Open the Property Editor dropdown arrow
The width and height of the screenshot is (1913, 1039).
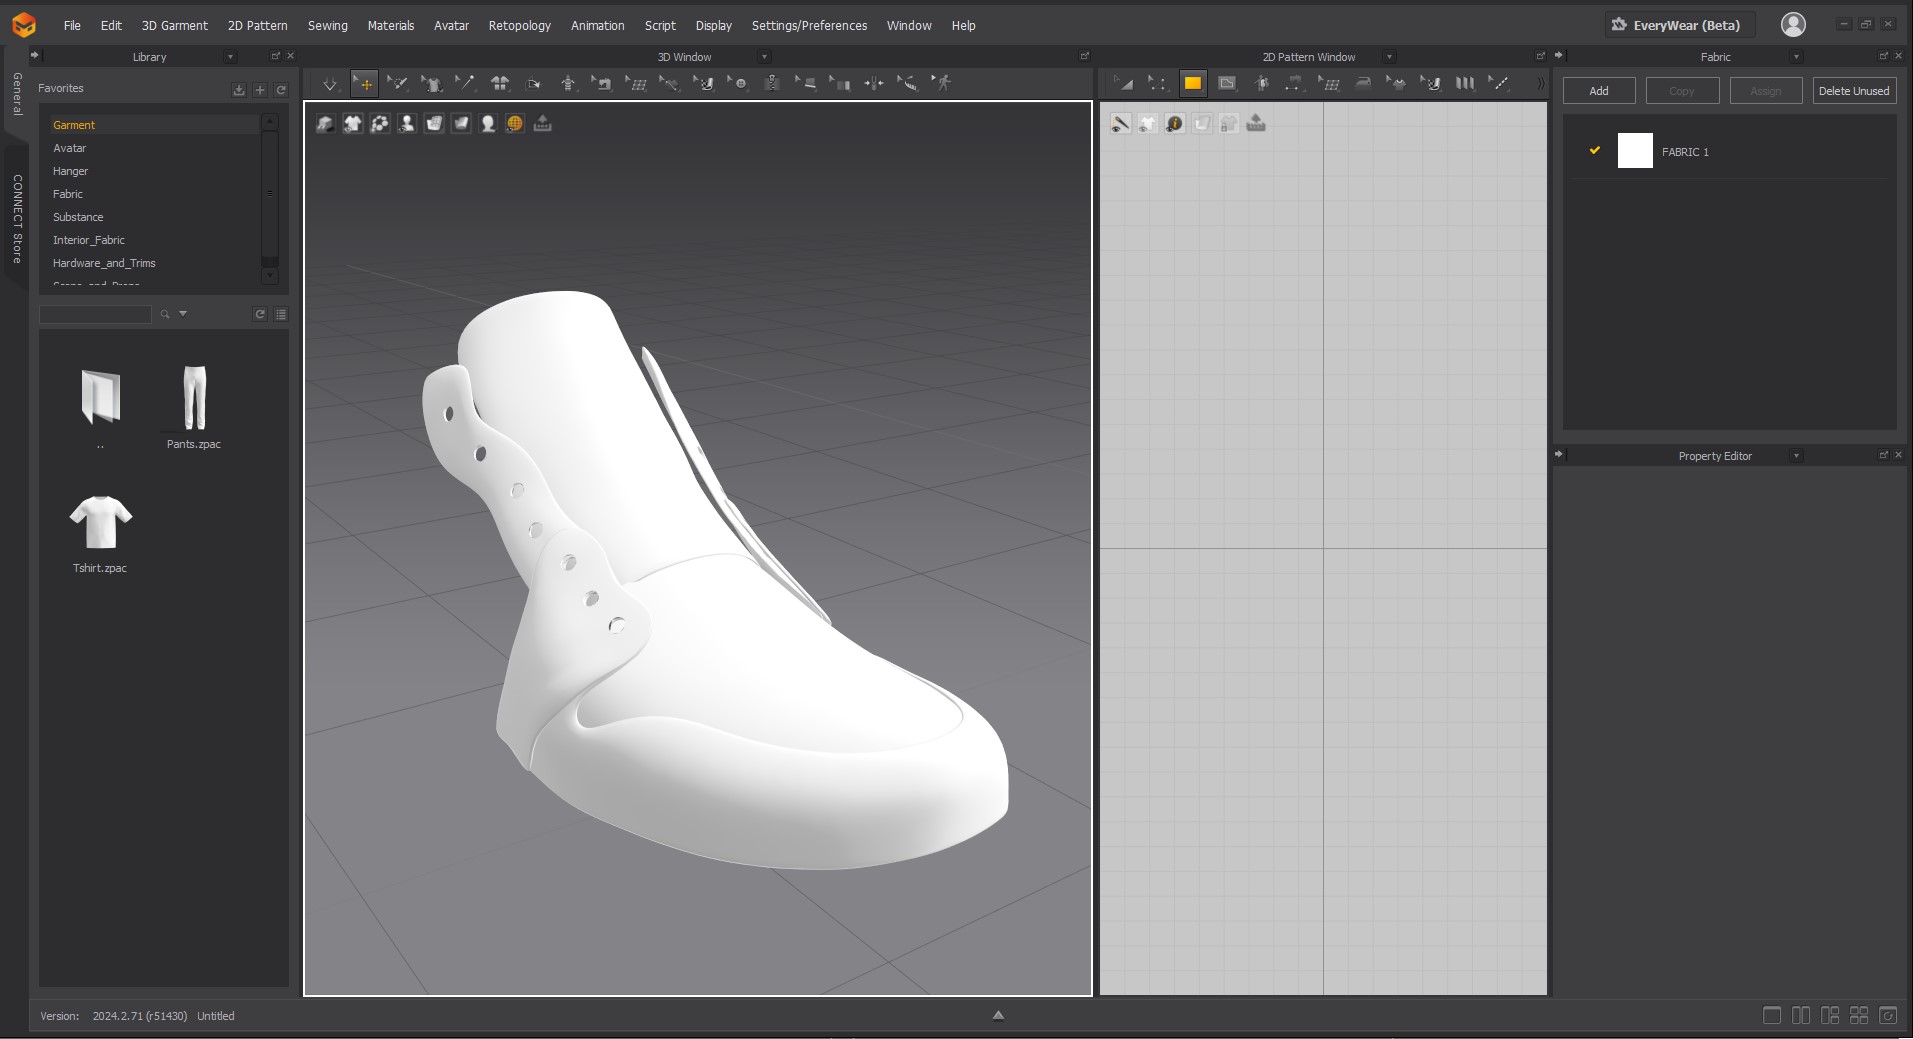click(1796, 456)
